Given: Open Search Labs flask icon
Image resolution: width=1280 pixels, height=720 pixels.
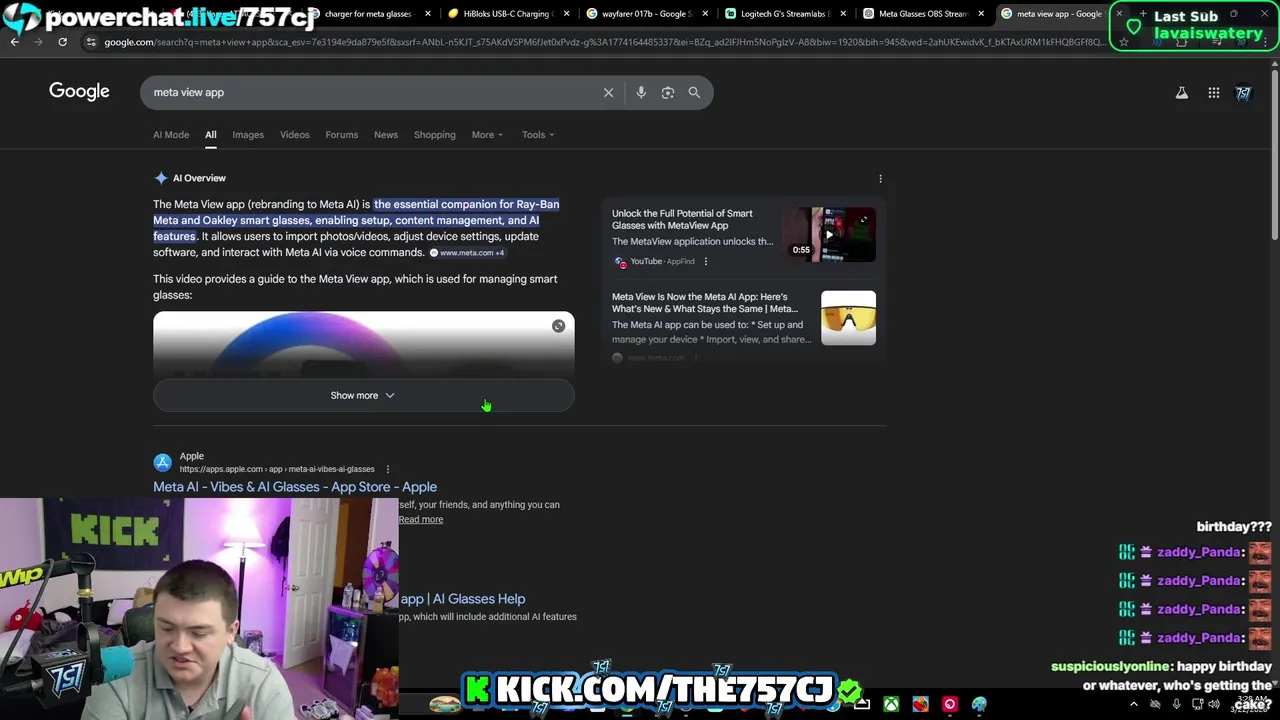Looking at the screenshot, I should tap(1182, 93).
